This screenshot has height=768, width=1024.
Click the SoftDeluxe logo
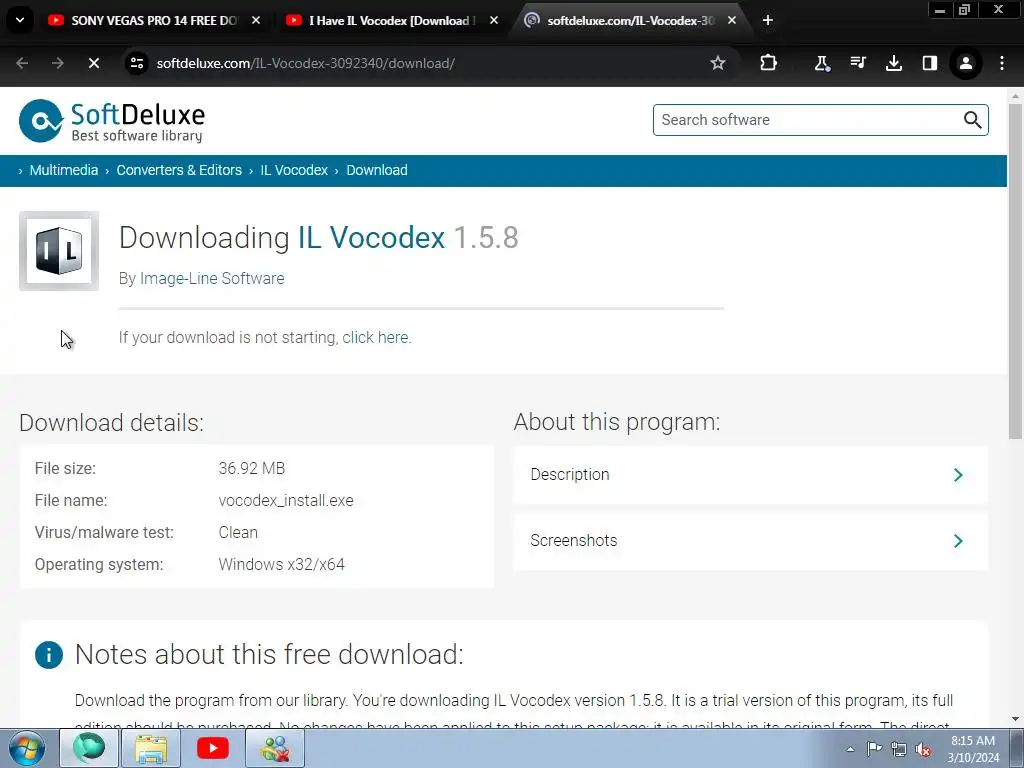click(x=112, y=121)
